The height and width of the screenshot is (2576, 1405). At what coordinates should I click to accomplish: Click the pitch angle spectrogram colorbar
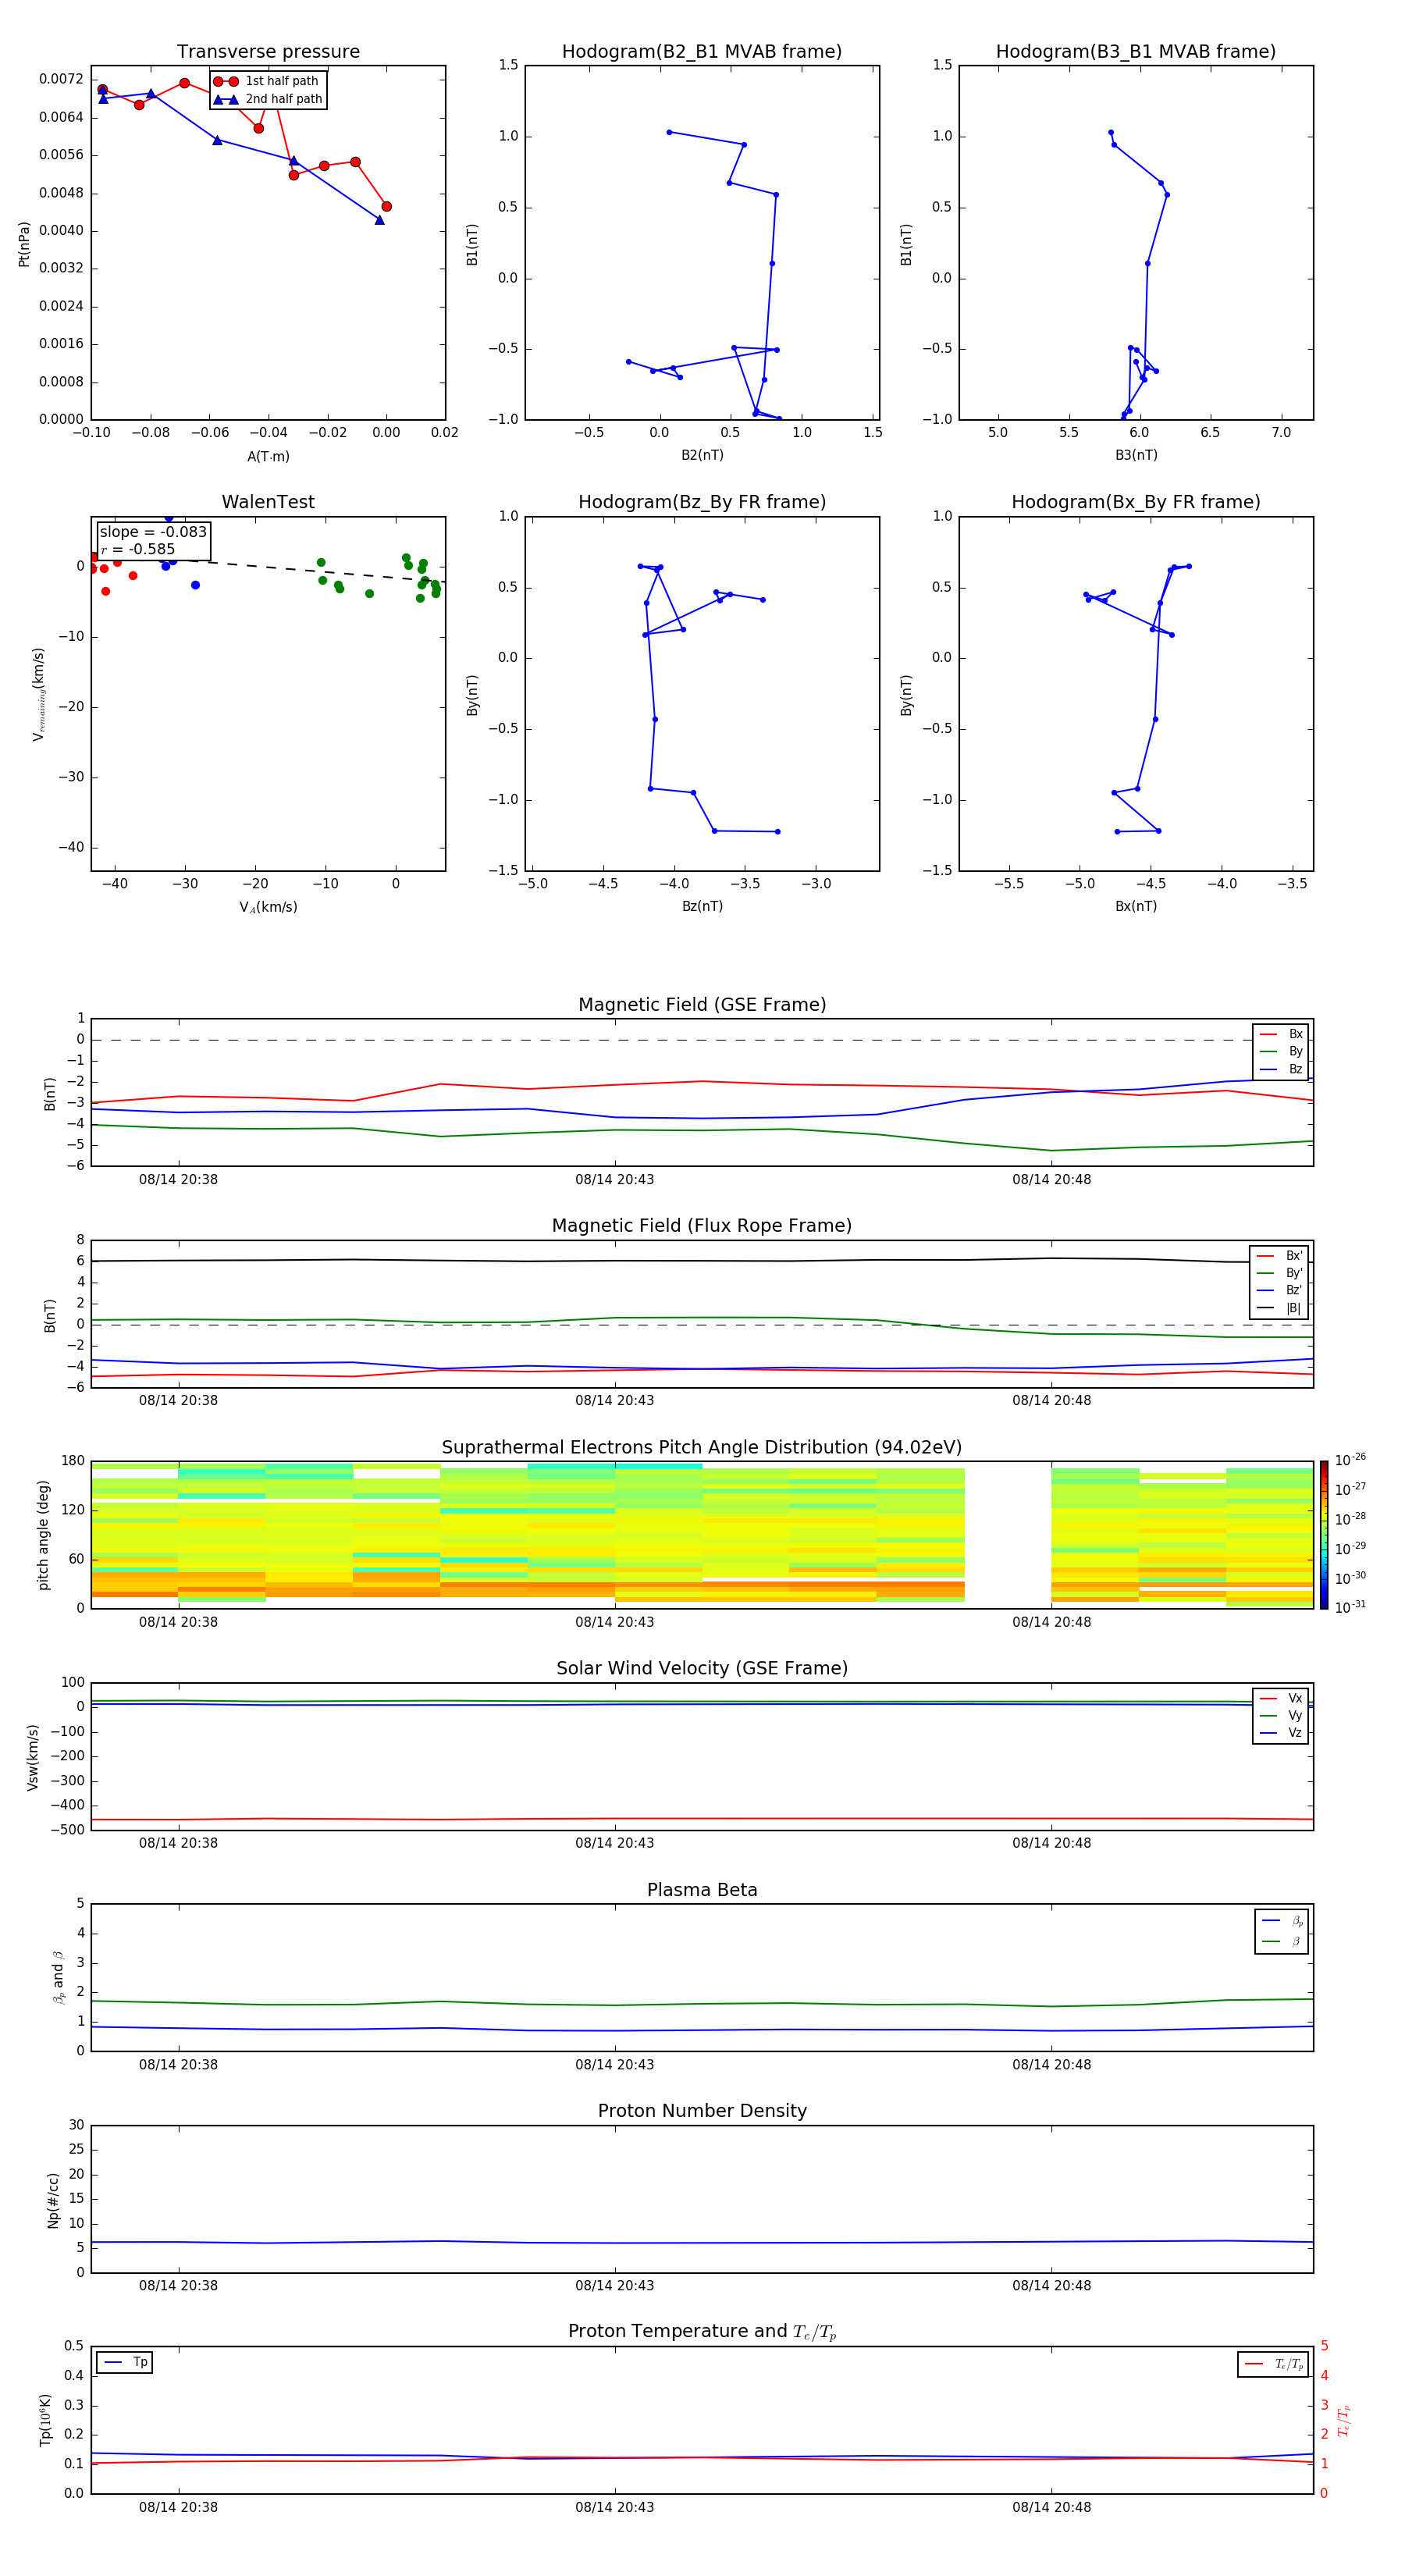[x=1324, y=1535]
